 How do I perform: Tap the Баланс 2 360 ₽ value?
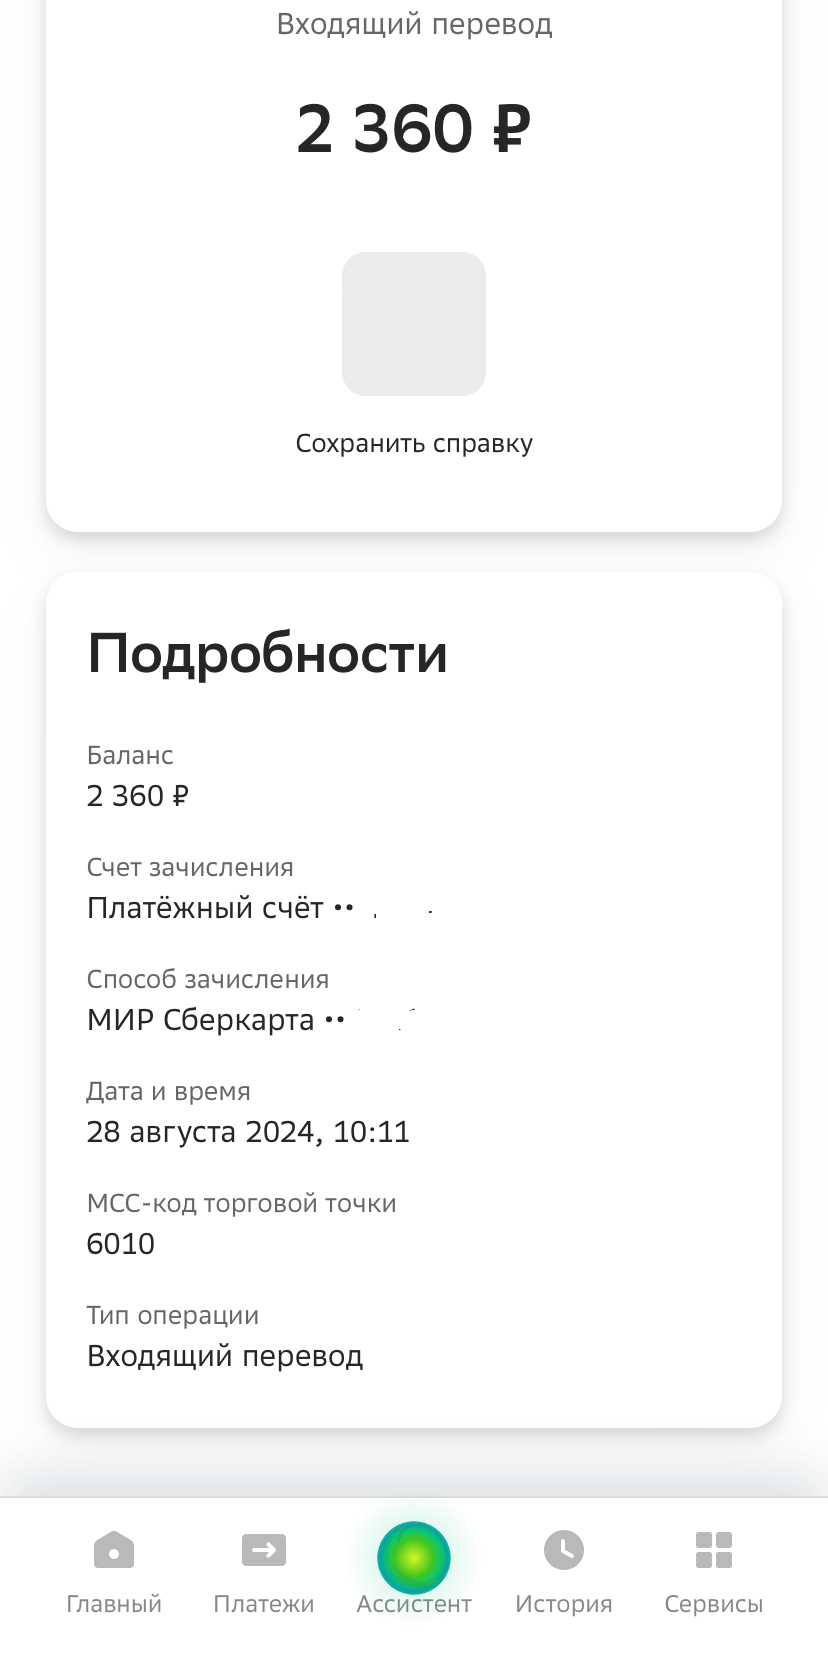(x=138, y=796)
